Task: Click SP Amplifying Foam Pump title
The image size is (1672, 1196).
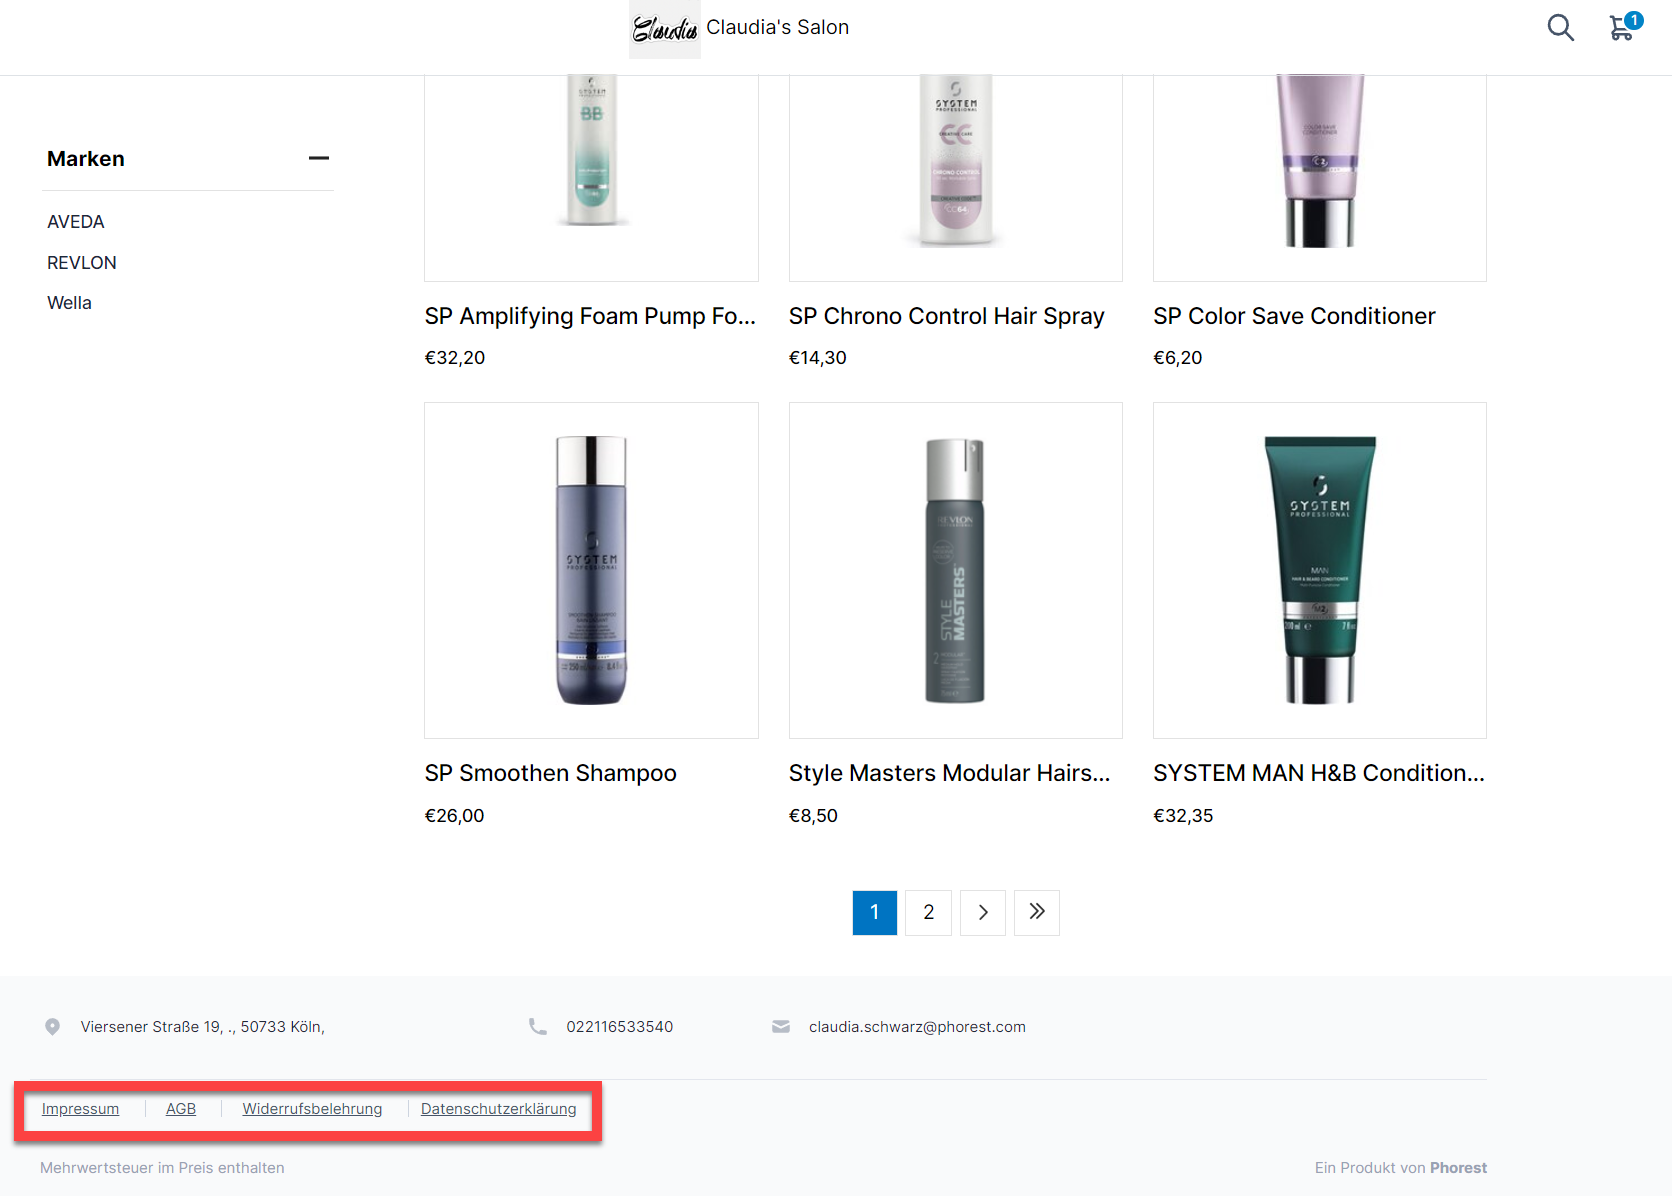Action: click(x=590, y=316)
